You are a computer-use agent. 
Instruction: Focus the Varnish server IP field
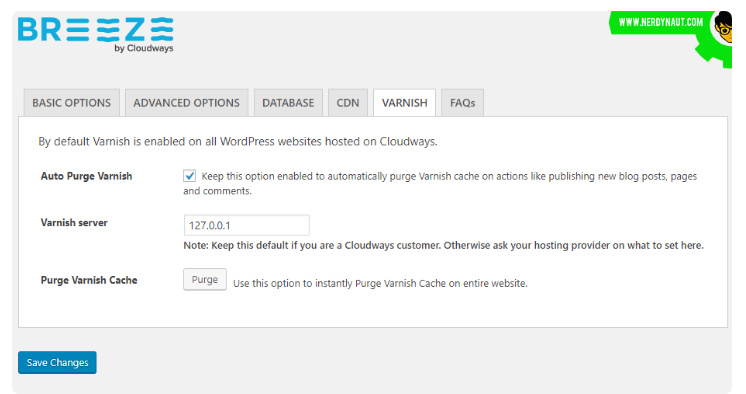coord(246,225)
